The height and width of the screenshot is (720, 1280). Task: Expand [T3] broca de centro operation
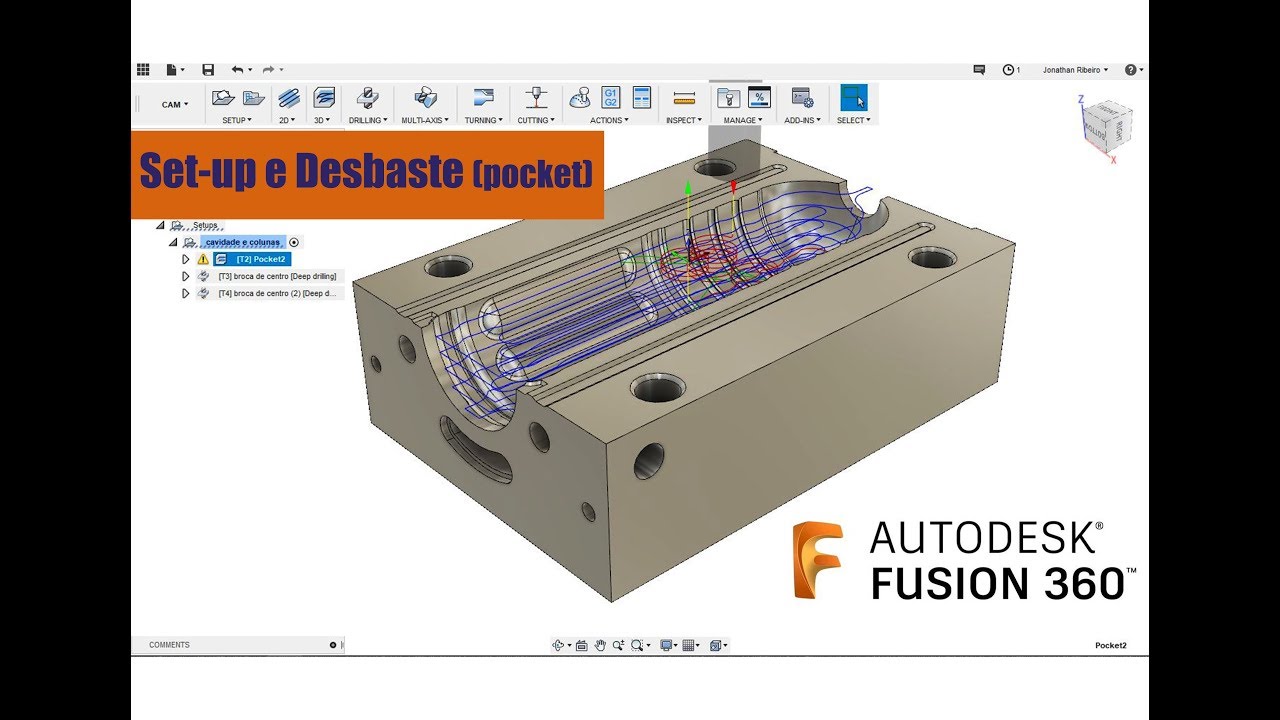186,276
